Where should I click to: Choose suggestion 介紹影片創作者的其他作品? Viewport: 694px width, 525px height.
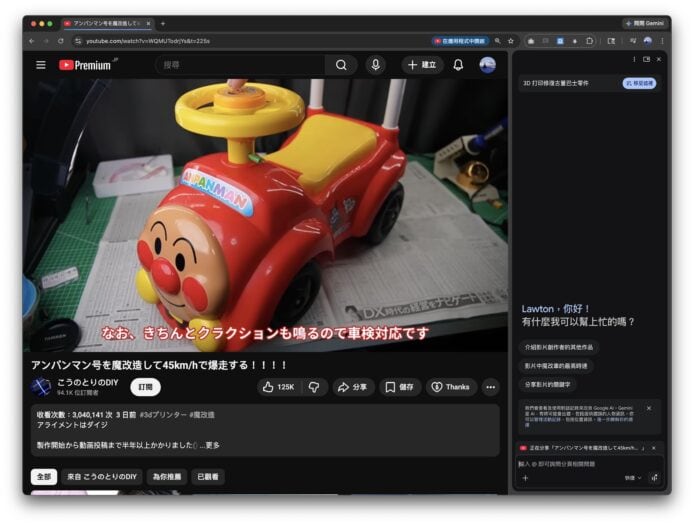(559, 347)
